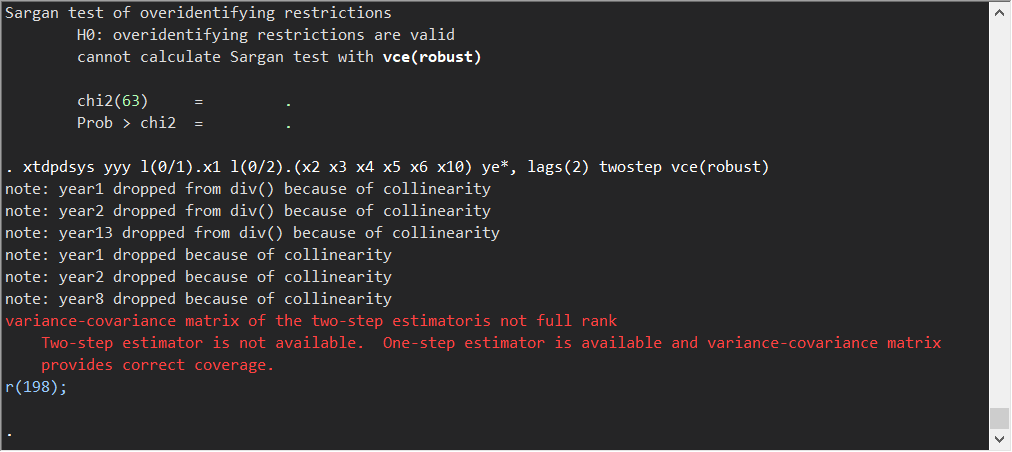Click the red variance-covariance matrix error line

[311, 321]
